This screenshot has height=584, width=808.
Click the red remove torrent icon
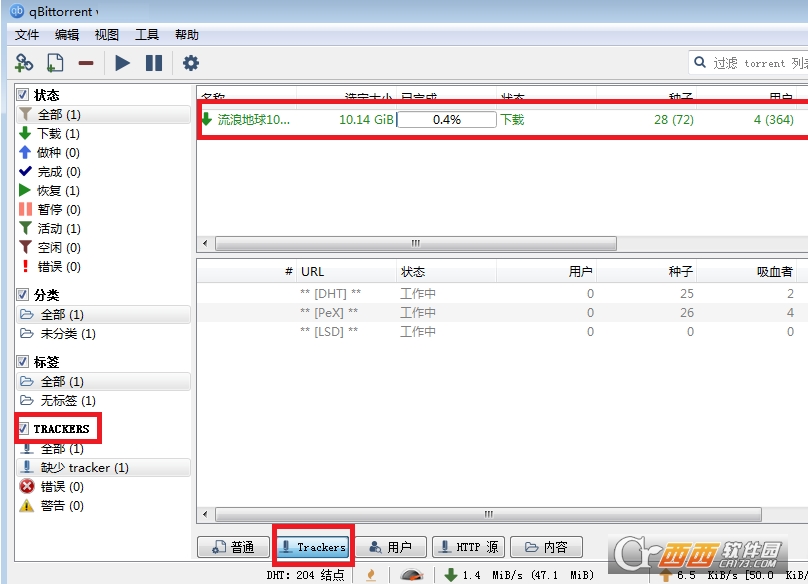click(86, 63)
